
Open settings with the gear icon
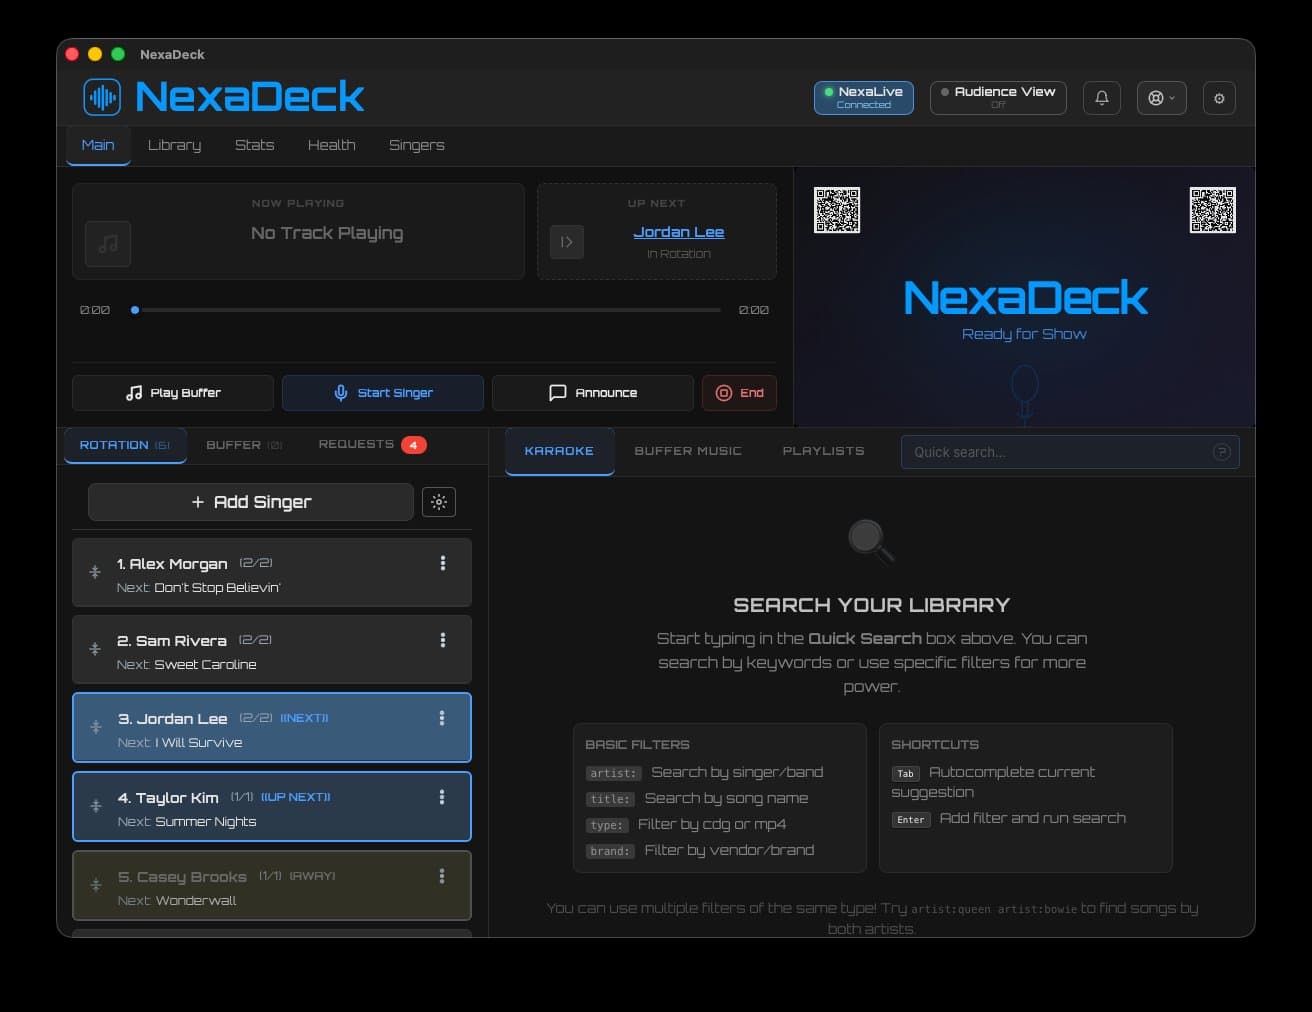click(x=1219, y=97)
